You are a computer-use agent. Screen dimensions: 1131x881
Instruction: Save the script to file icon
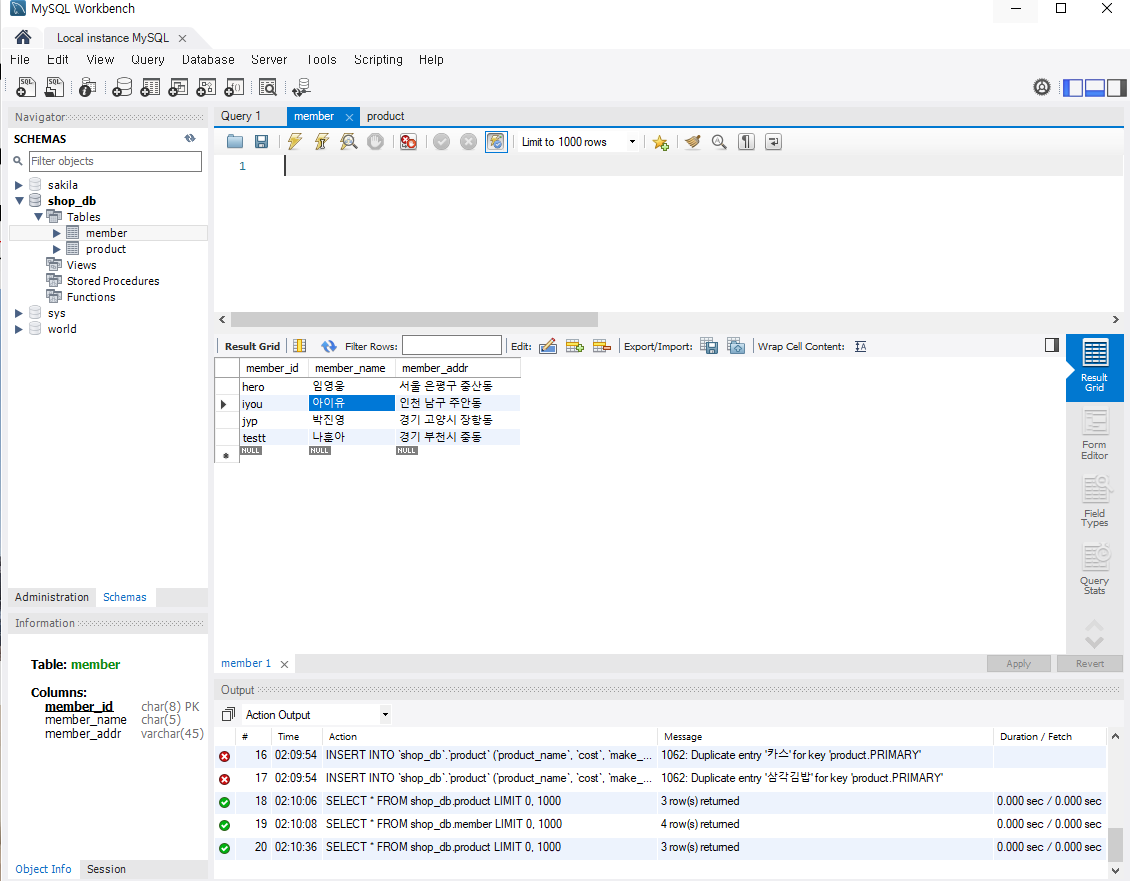262,141
